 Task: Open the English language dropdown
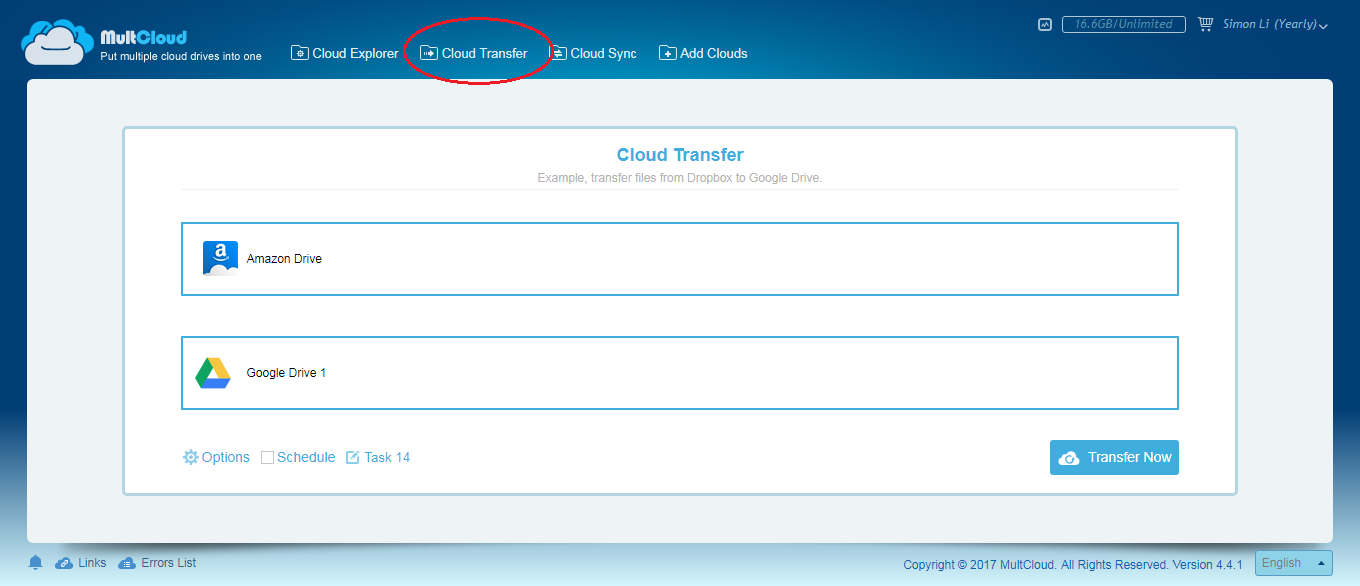(1294, 563)
